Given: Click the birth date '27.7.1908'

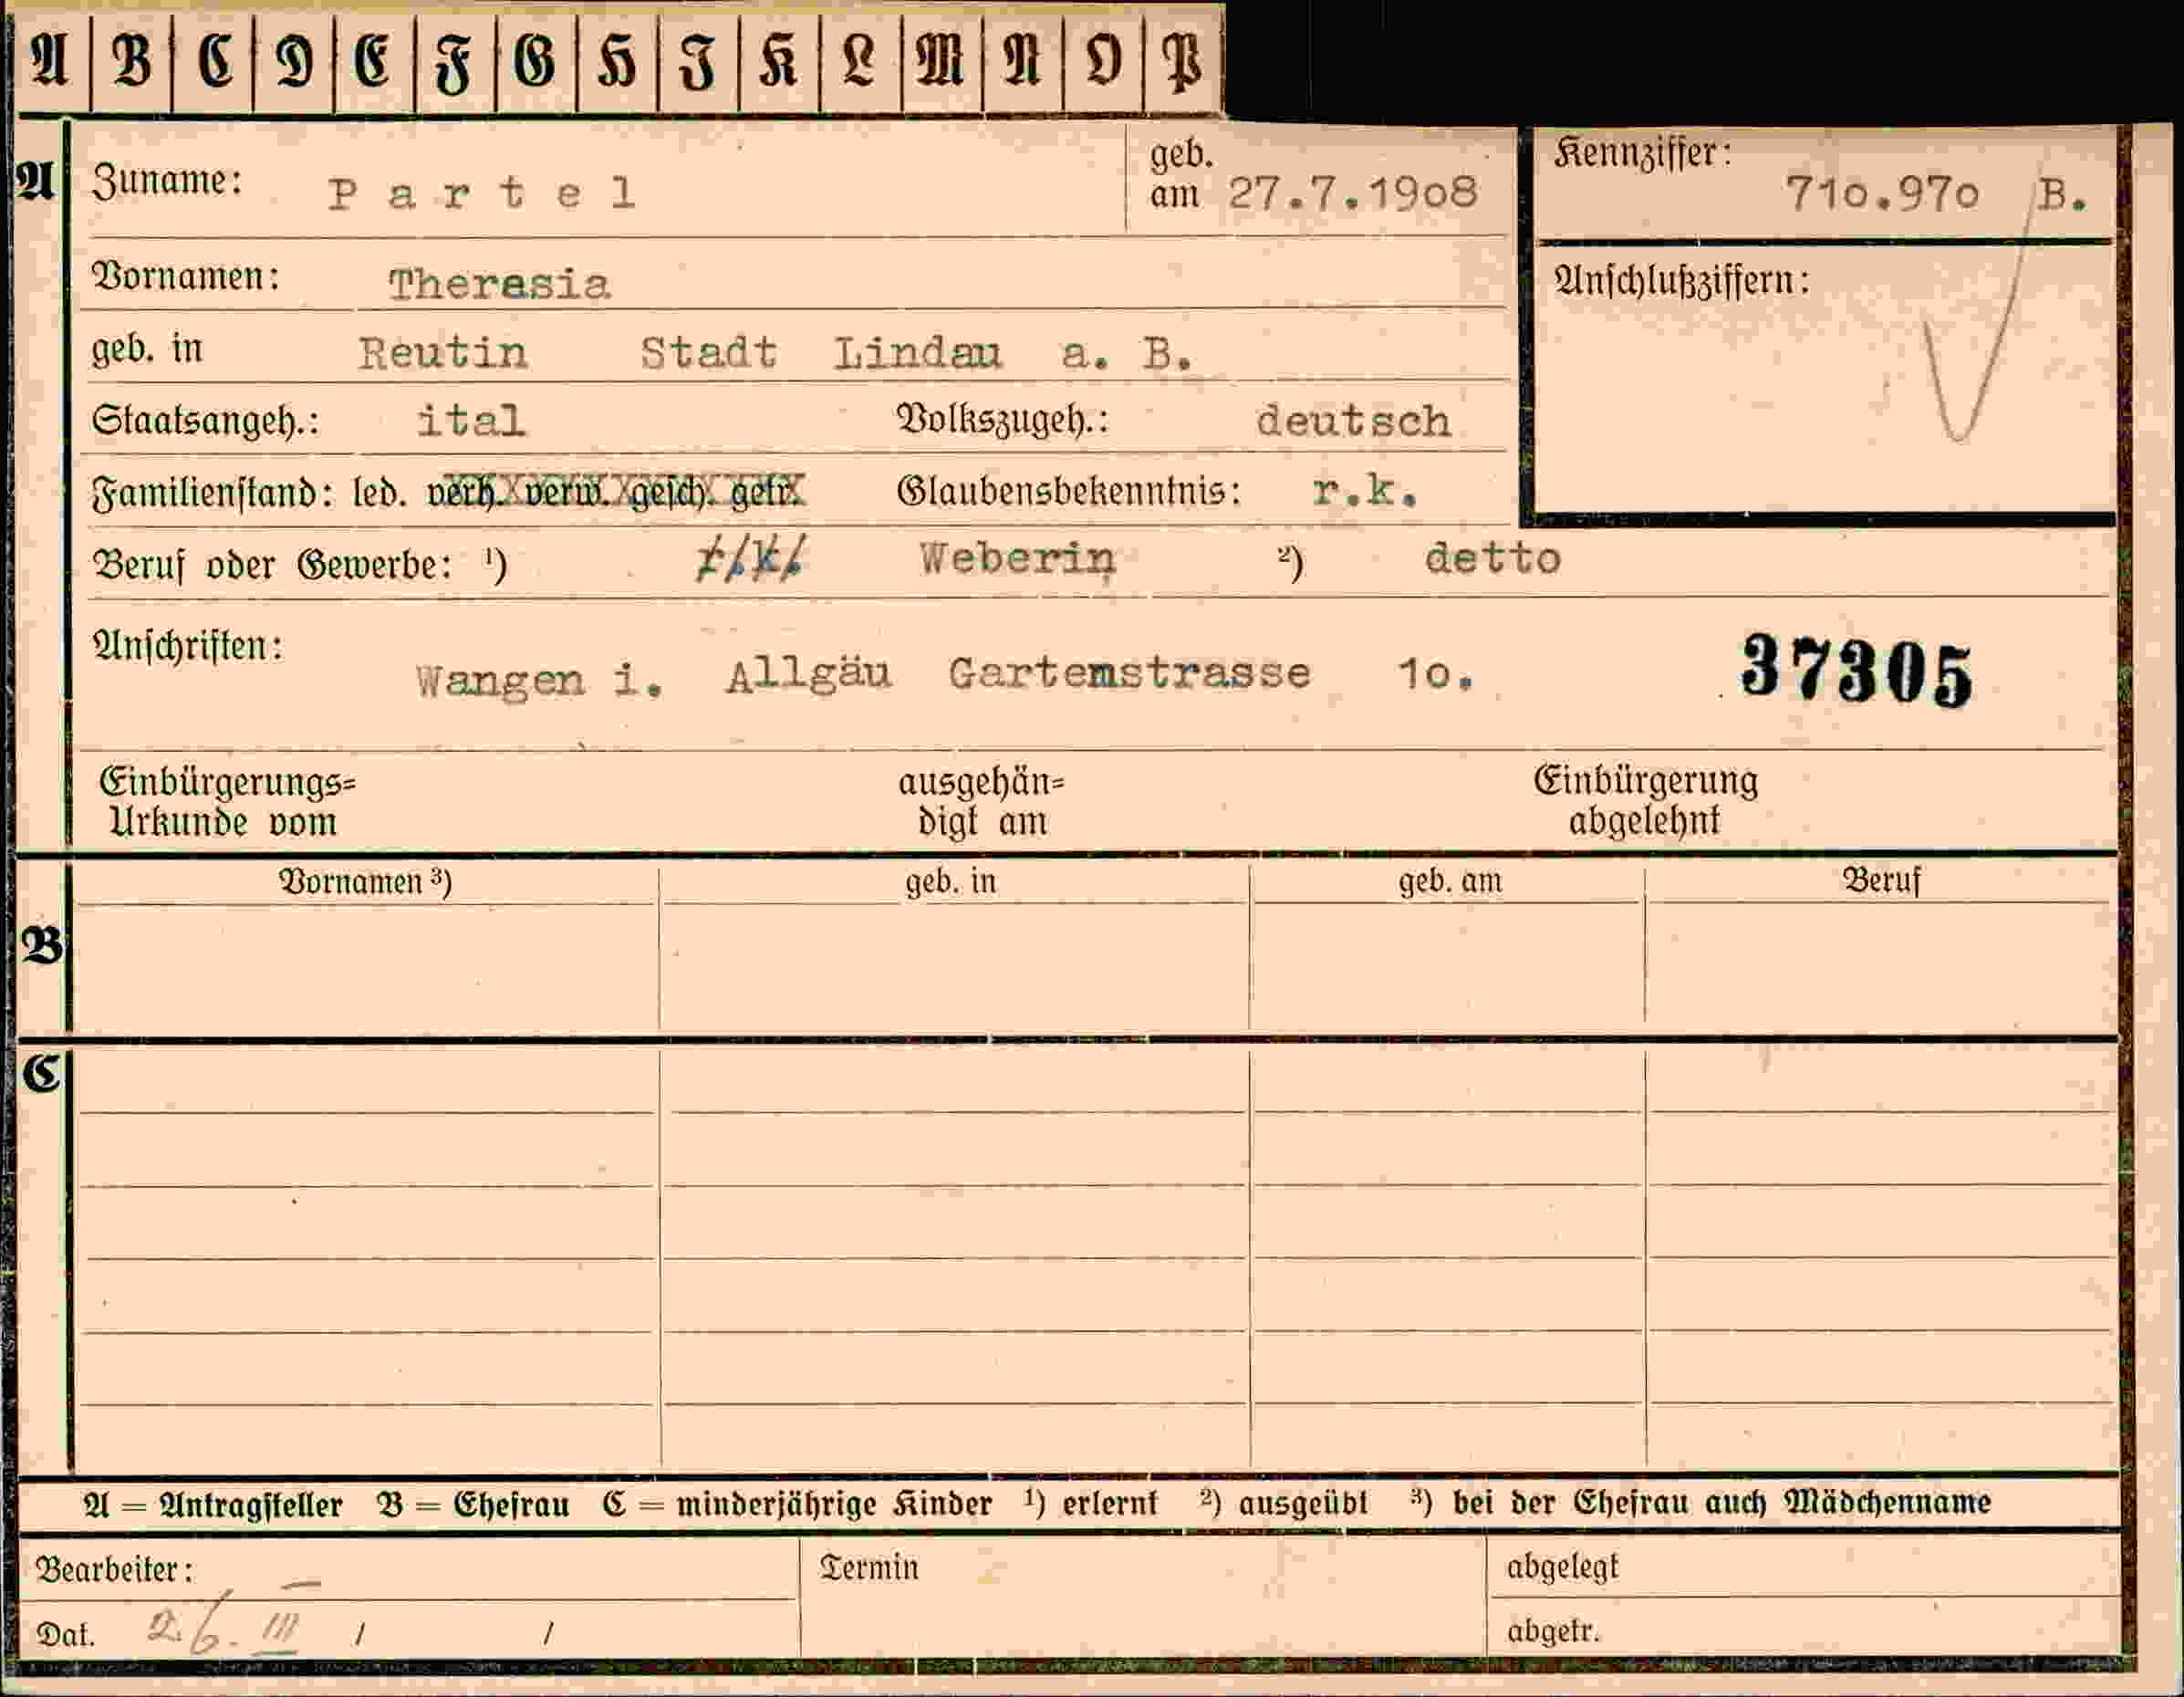Looking at the screenshot, I should point(1352,191).
